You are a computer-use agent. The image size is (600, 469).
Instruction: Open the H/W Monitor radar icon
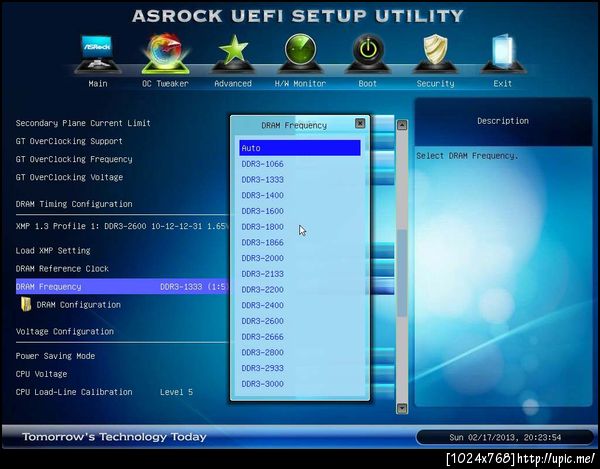coord(300,53)
